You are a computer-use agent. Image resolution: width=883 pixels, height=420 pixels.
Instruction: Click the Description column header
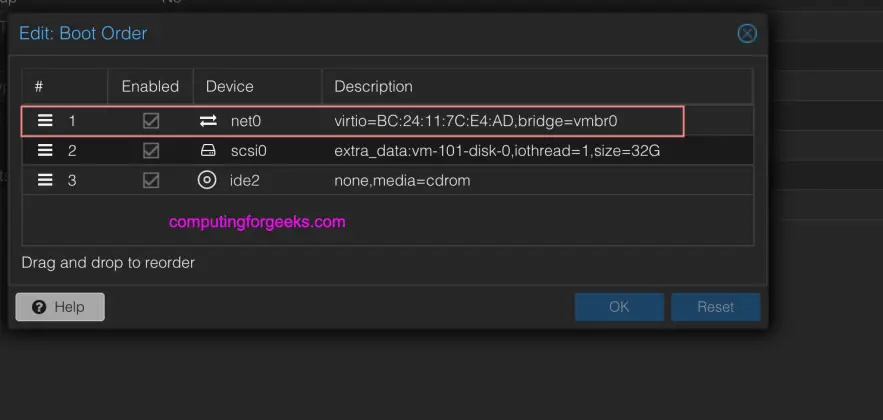click(x=373, y=87)
